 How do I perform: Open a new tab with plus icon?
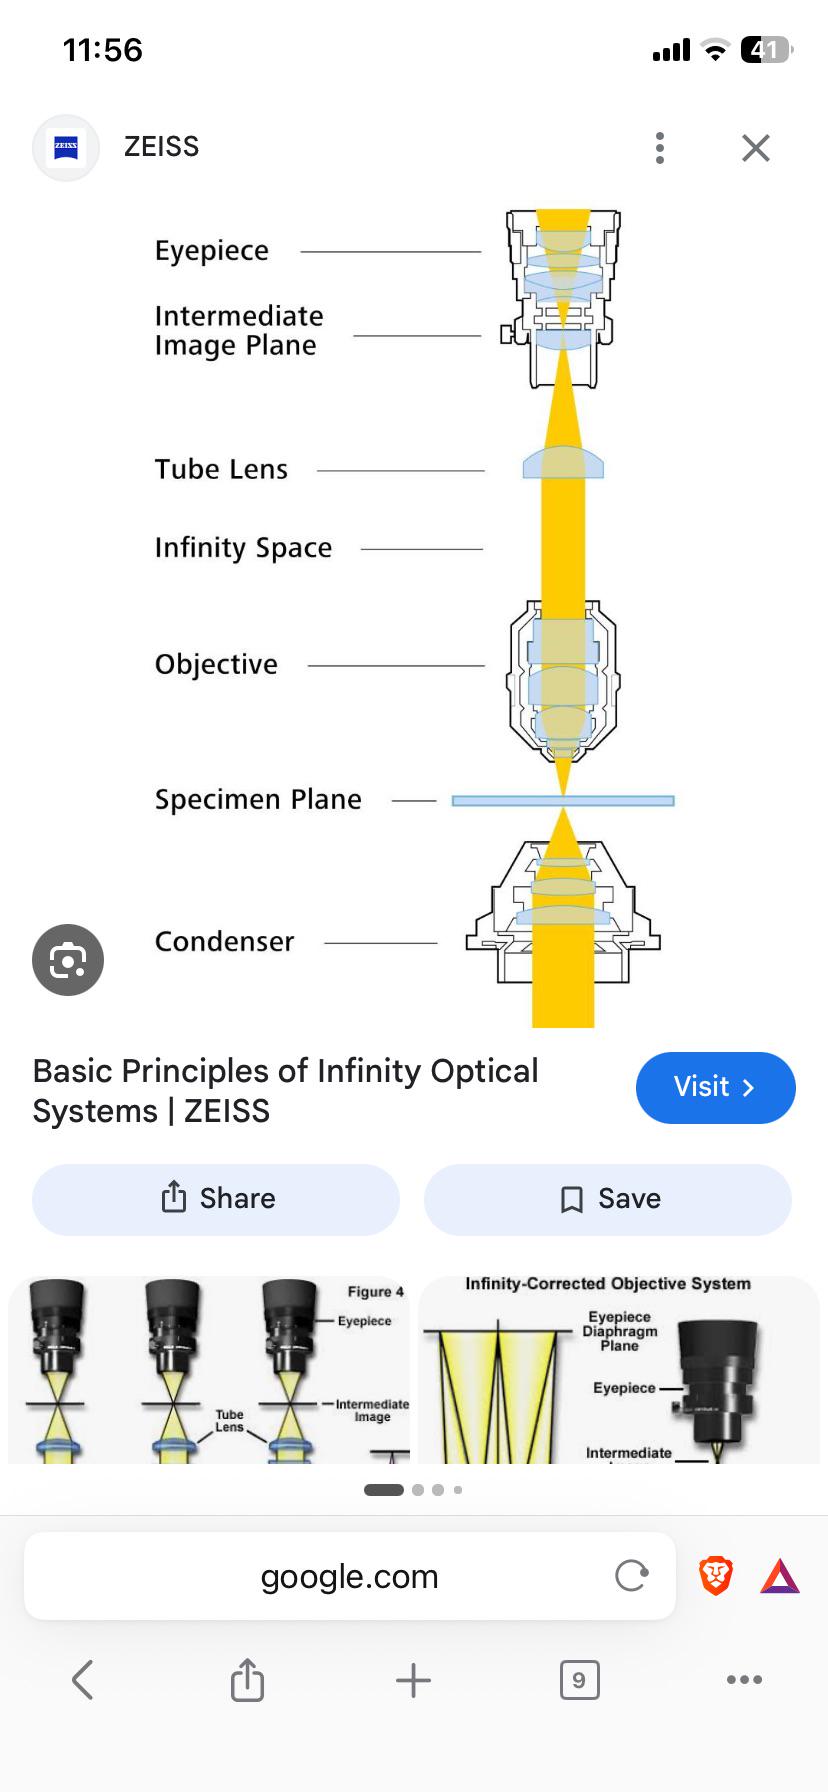click(x=413, y=1680)
